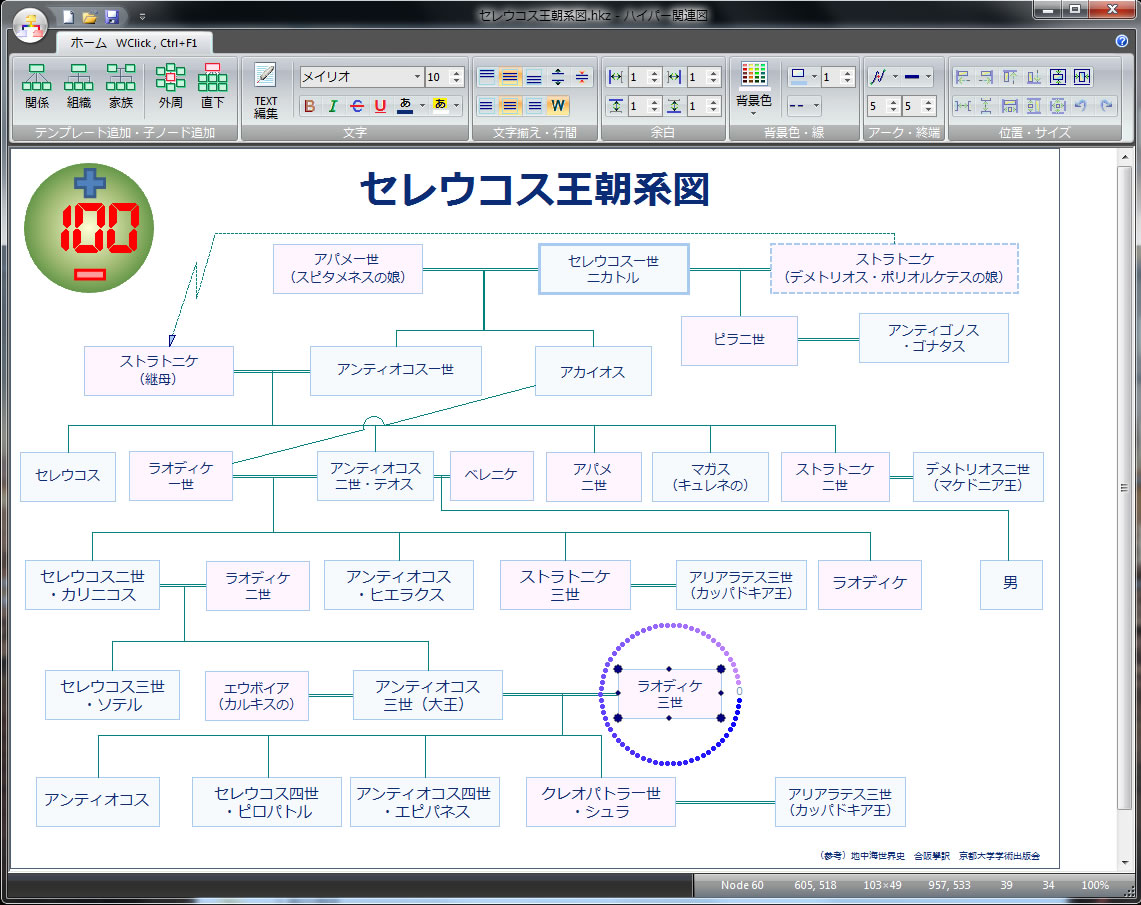The height and width of the screenshot is (905, 1141).
Task: Click the 外周 child node icon
Action: (x=170, y=85)
